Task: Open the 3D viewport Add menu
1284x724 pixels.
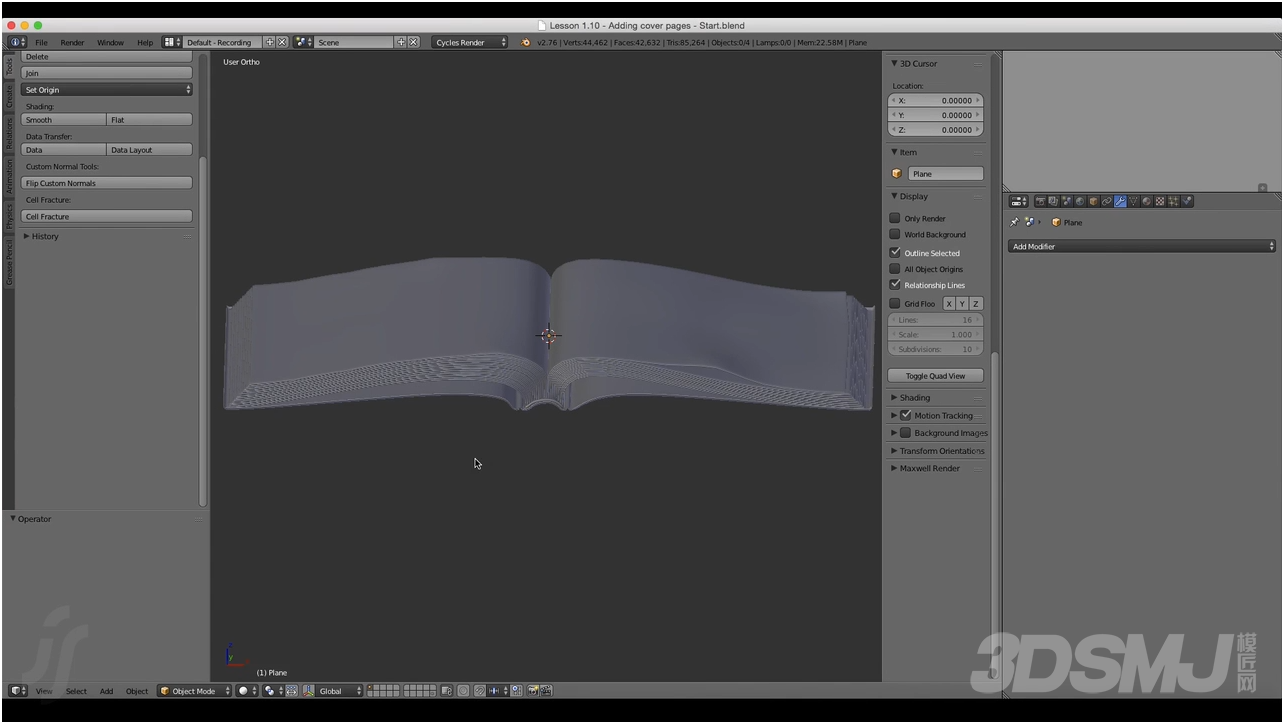Action: coord(106,691)
